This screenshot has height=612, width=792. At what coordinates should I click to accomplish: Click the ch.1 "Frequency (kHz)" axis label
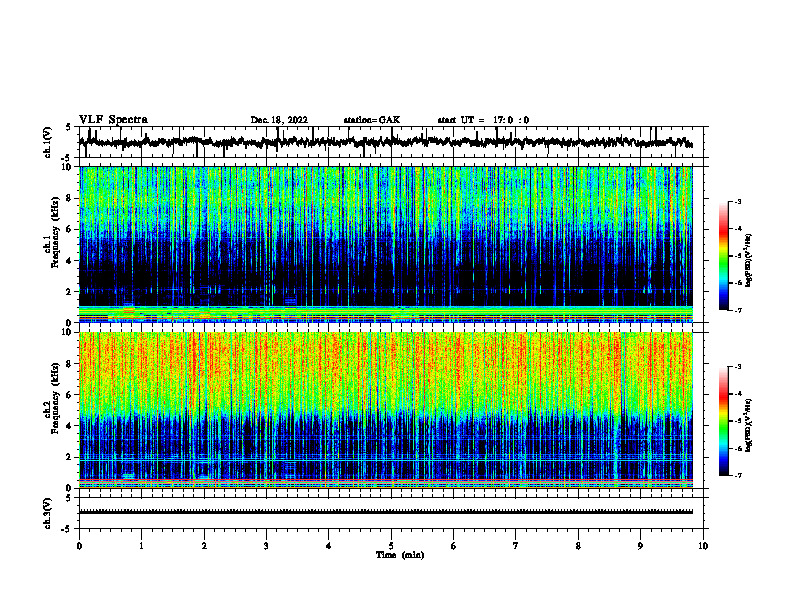(x=55, y=233)
